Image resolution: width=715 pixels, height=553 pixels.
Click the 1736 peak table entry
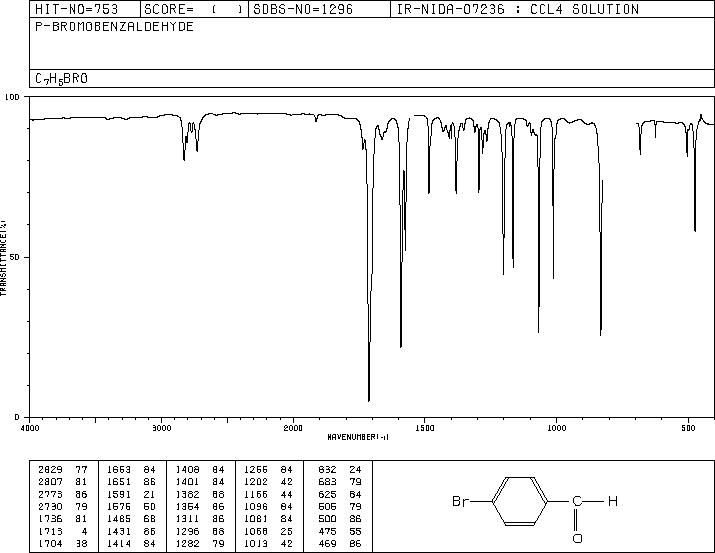(62, 519)
